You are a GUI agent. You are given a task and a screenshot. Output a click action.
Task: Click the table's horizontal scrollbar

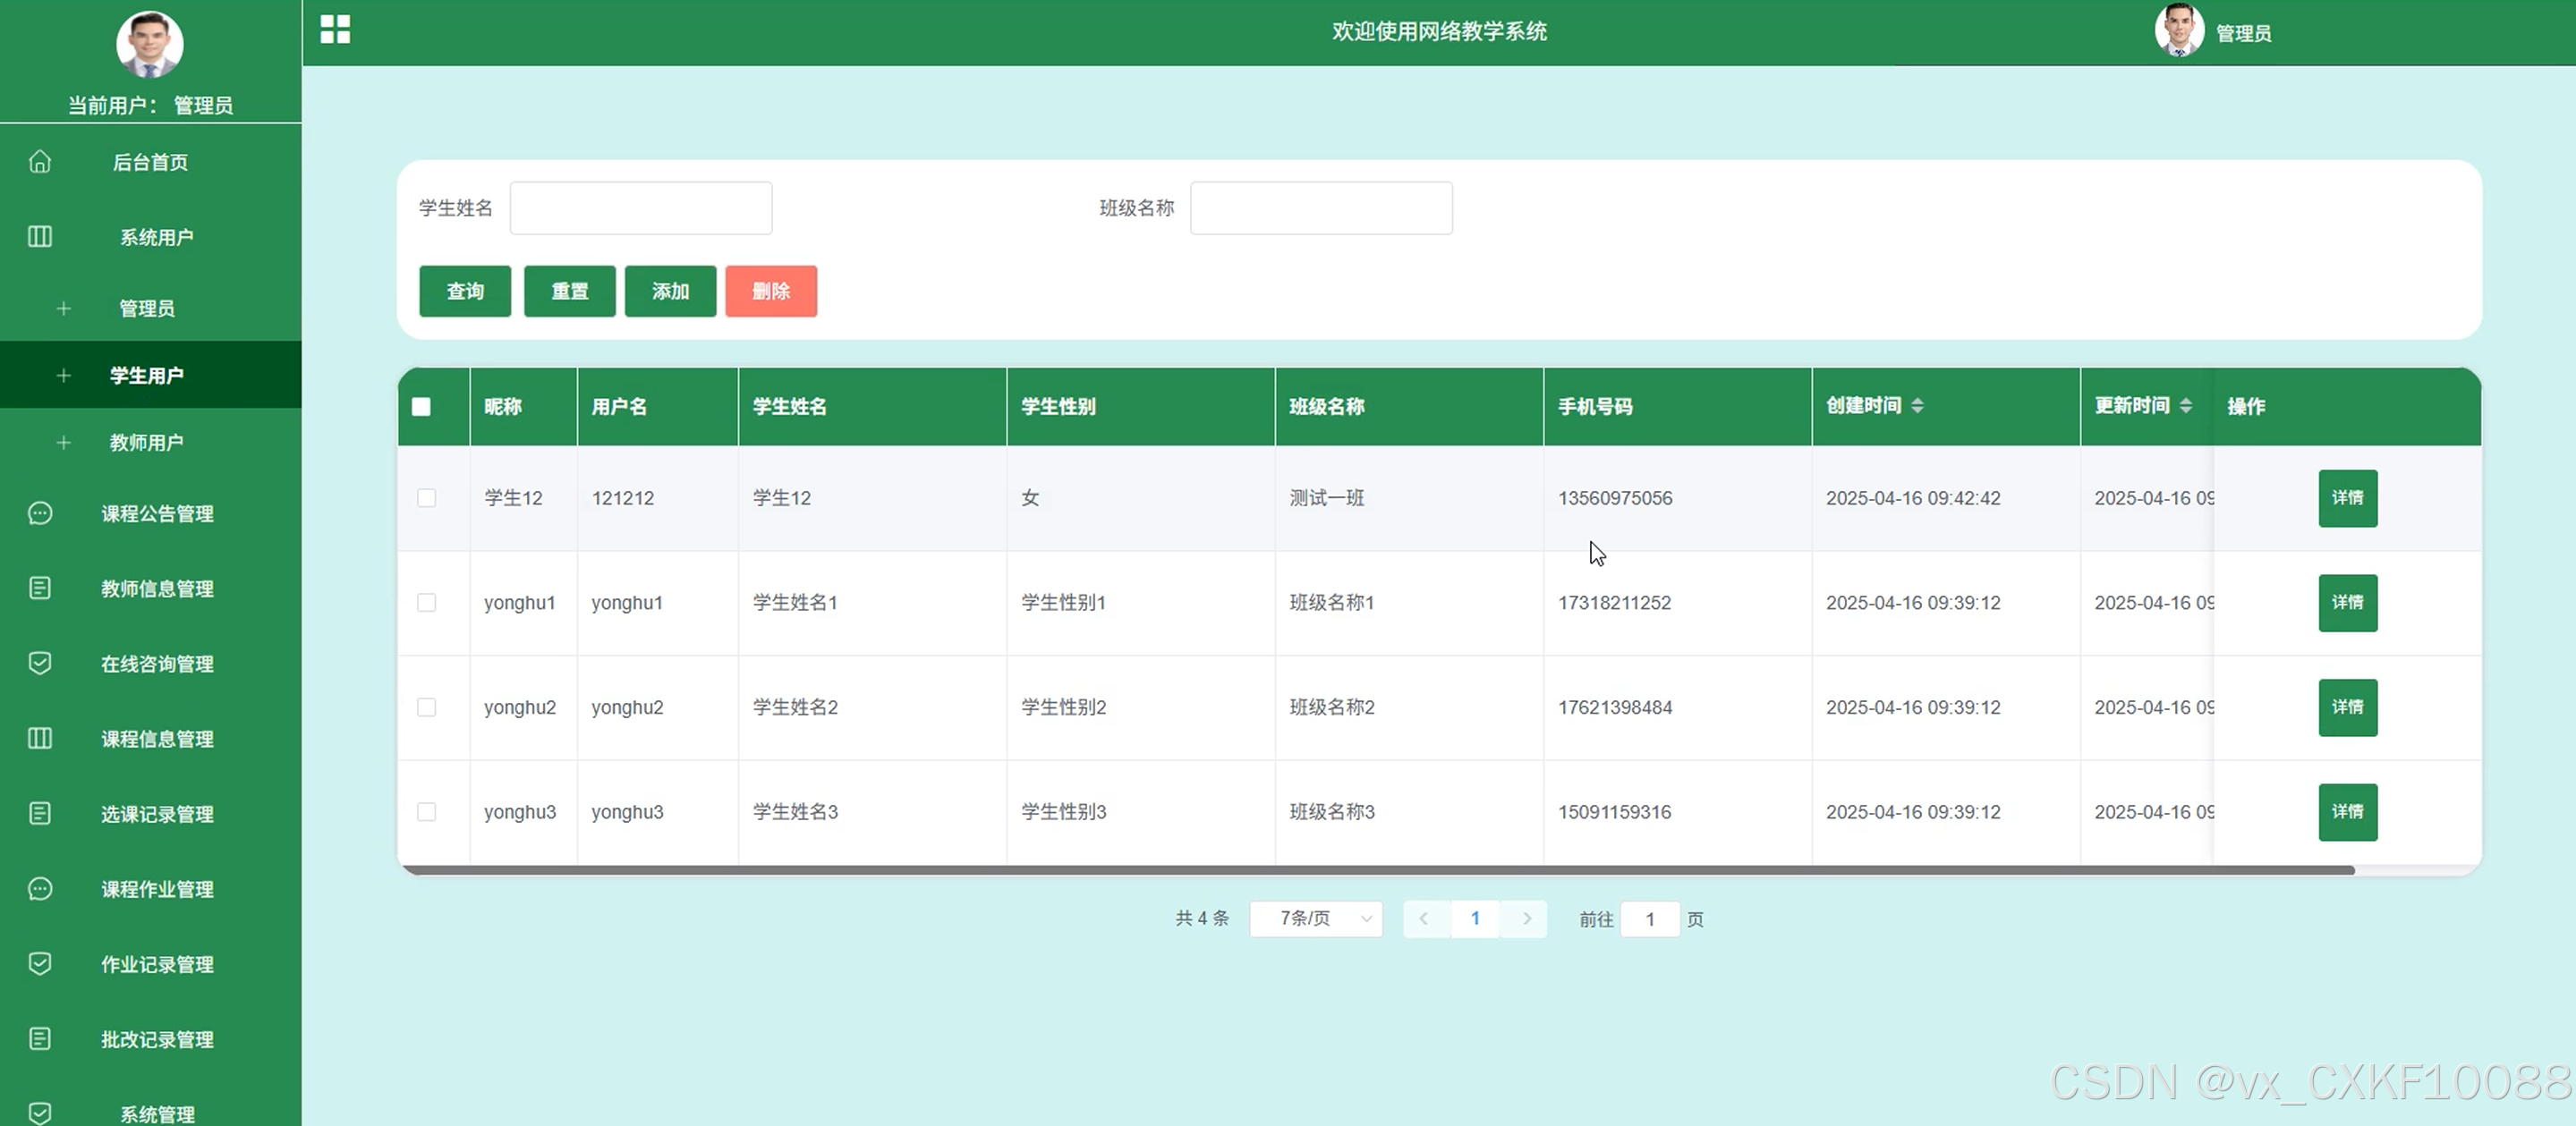1378,870
